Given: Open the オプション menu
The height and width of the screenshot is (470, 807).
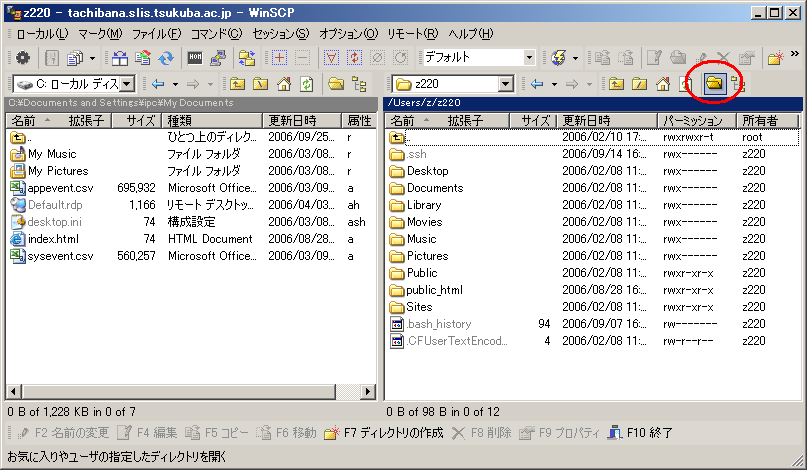Looking at the screenshot, I should click(x=348, y=34).
